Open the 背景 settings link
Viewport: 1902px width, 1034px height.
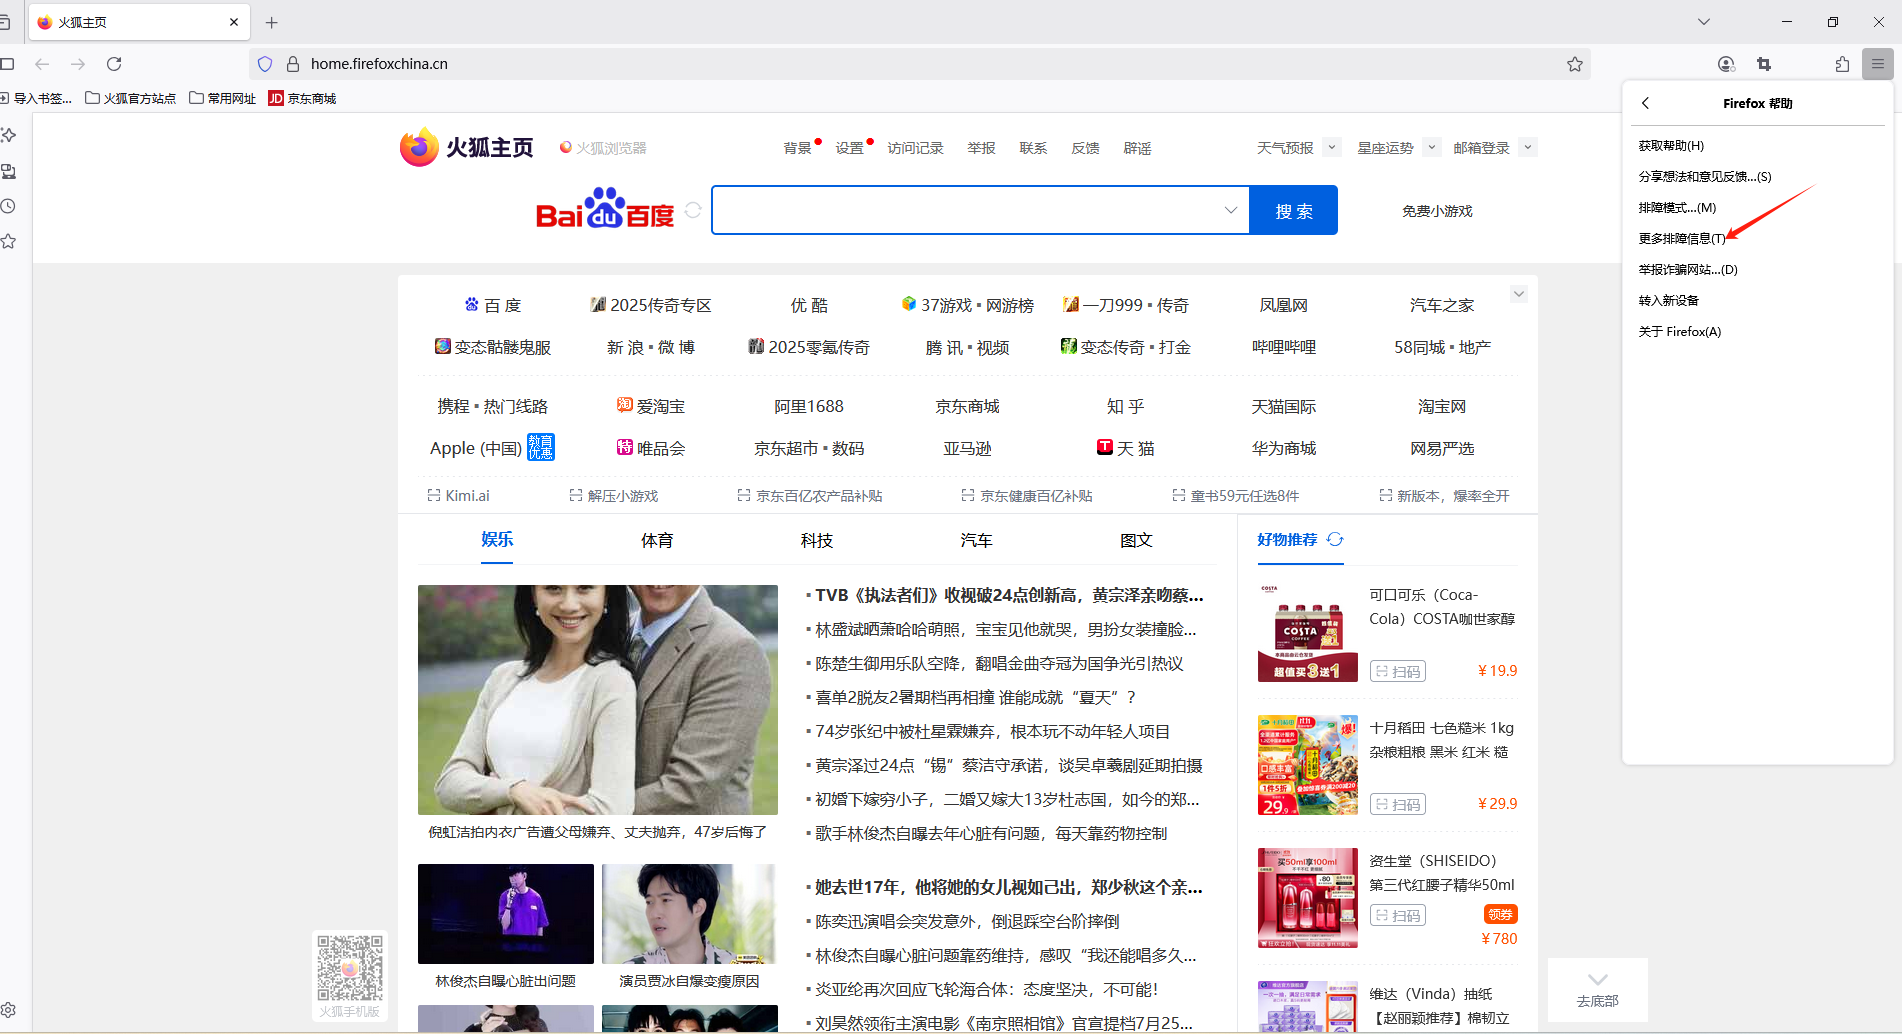click(x=797, y=148)
